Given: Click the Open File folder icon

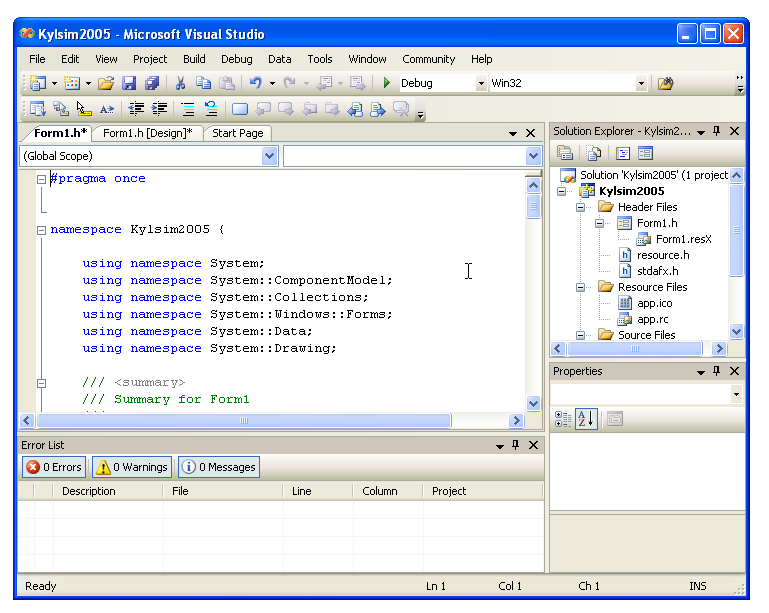Looking at the screenshot, I should [105, 83].
